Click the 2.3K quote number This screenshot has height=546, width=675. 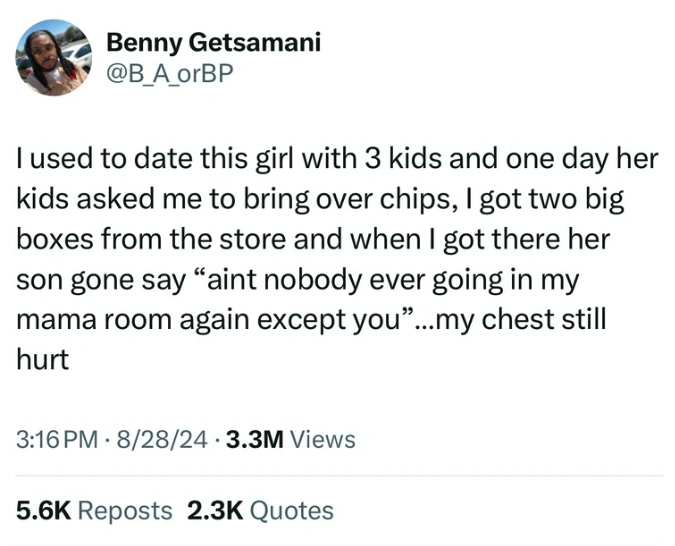[x=214, y=510]
